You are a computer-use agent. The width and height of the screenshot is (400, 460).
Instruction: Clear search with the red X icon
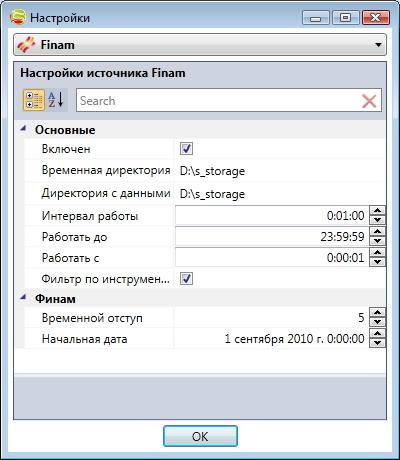pos(369,101)
